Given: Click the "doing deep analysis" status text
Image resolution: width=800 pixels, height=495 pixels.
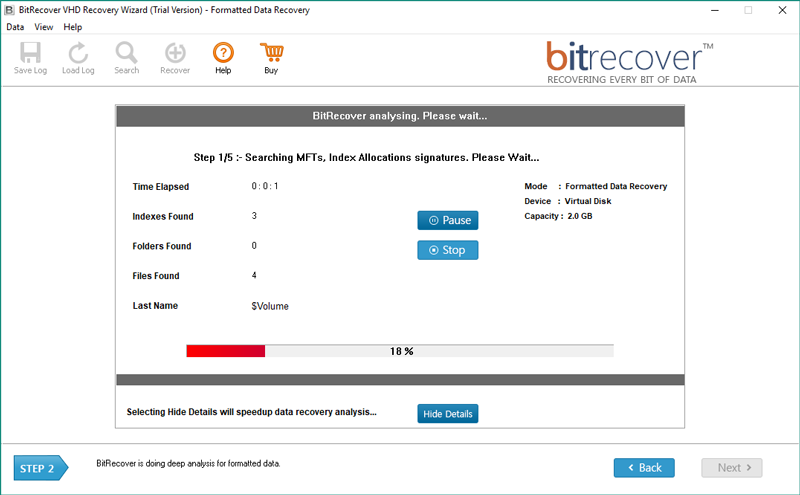Looking at the screenshot, I should [x=188, y=463].
